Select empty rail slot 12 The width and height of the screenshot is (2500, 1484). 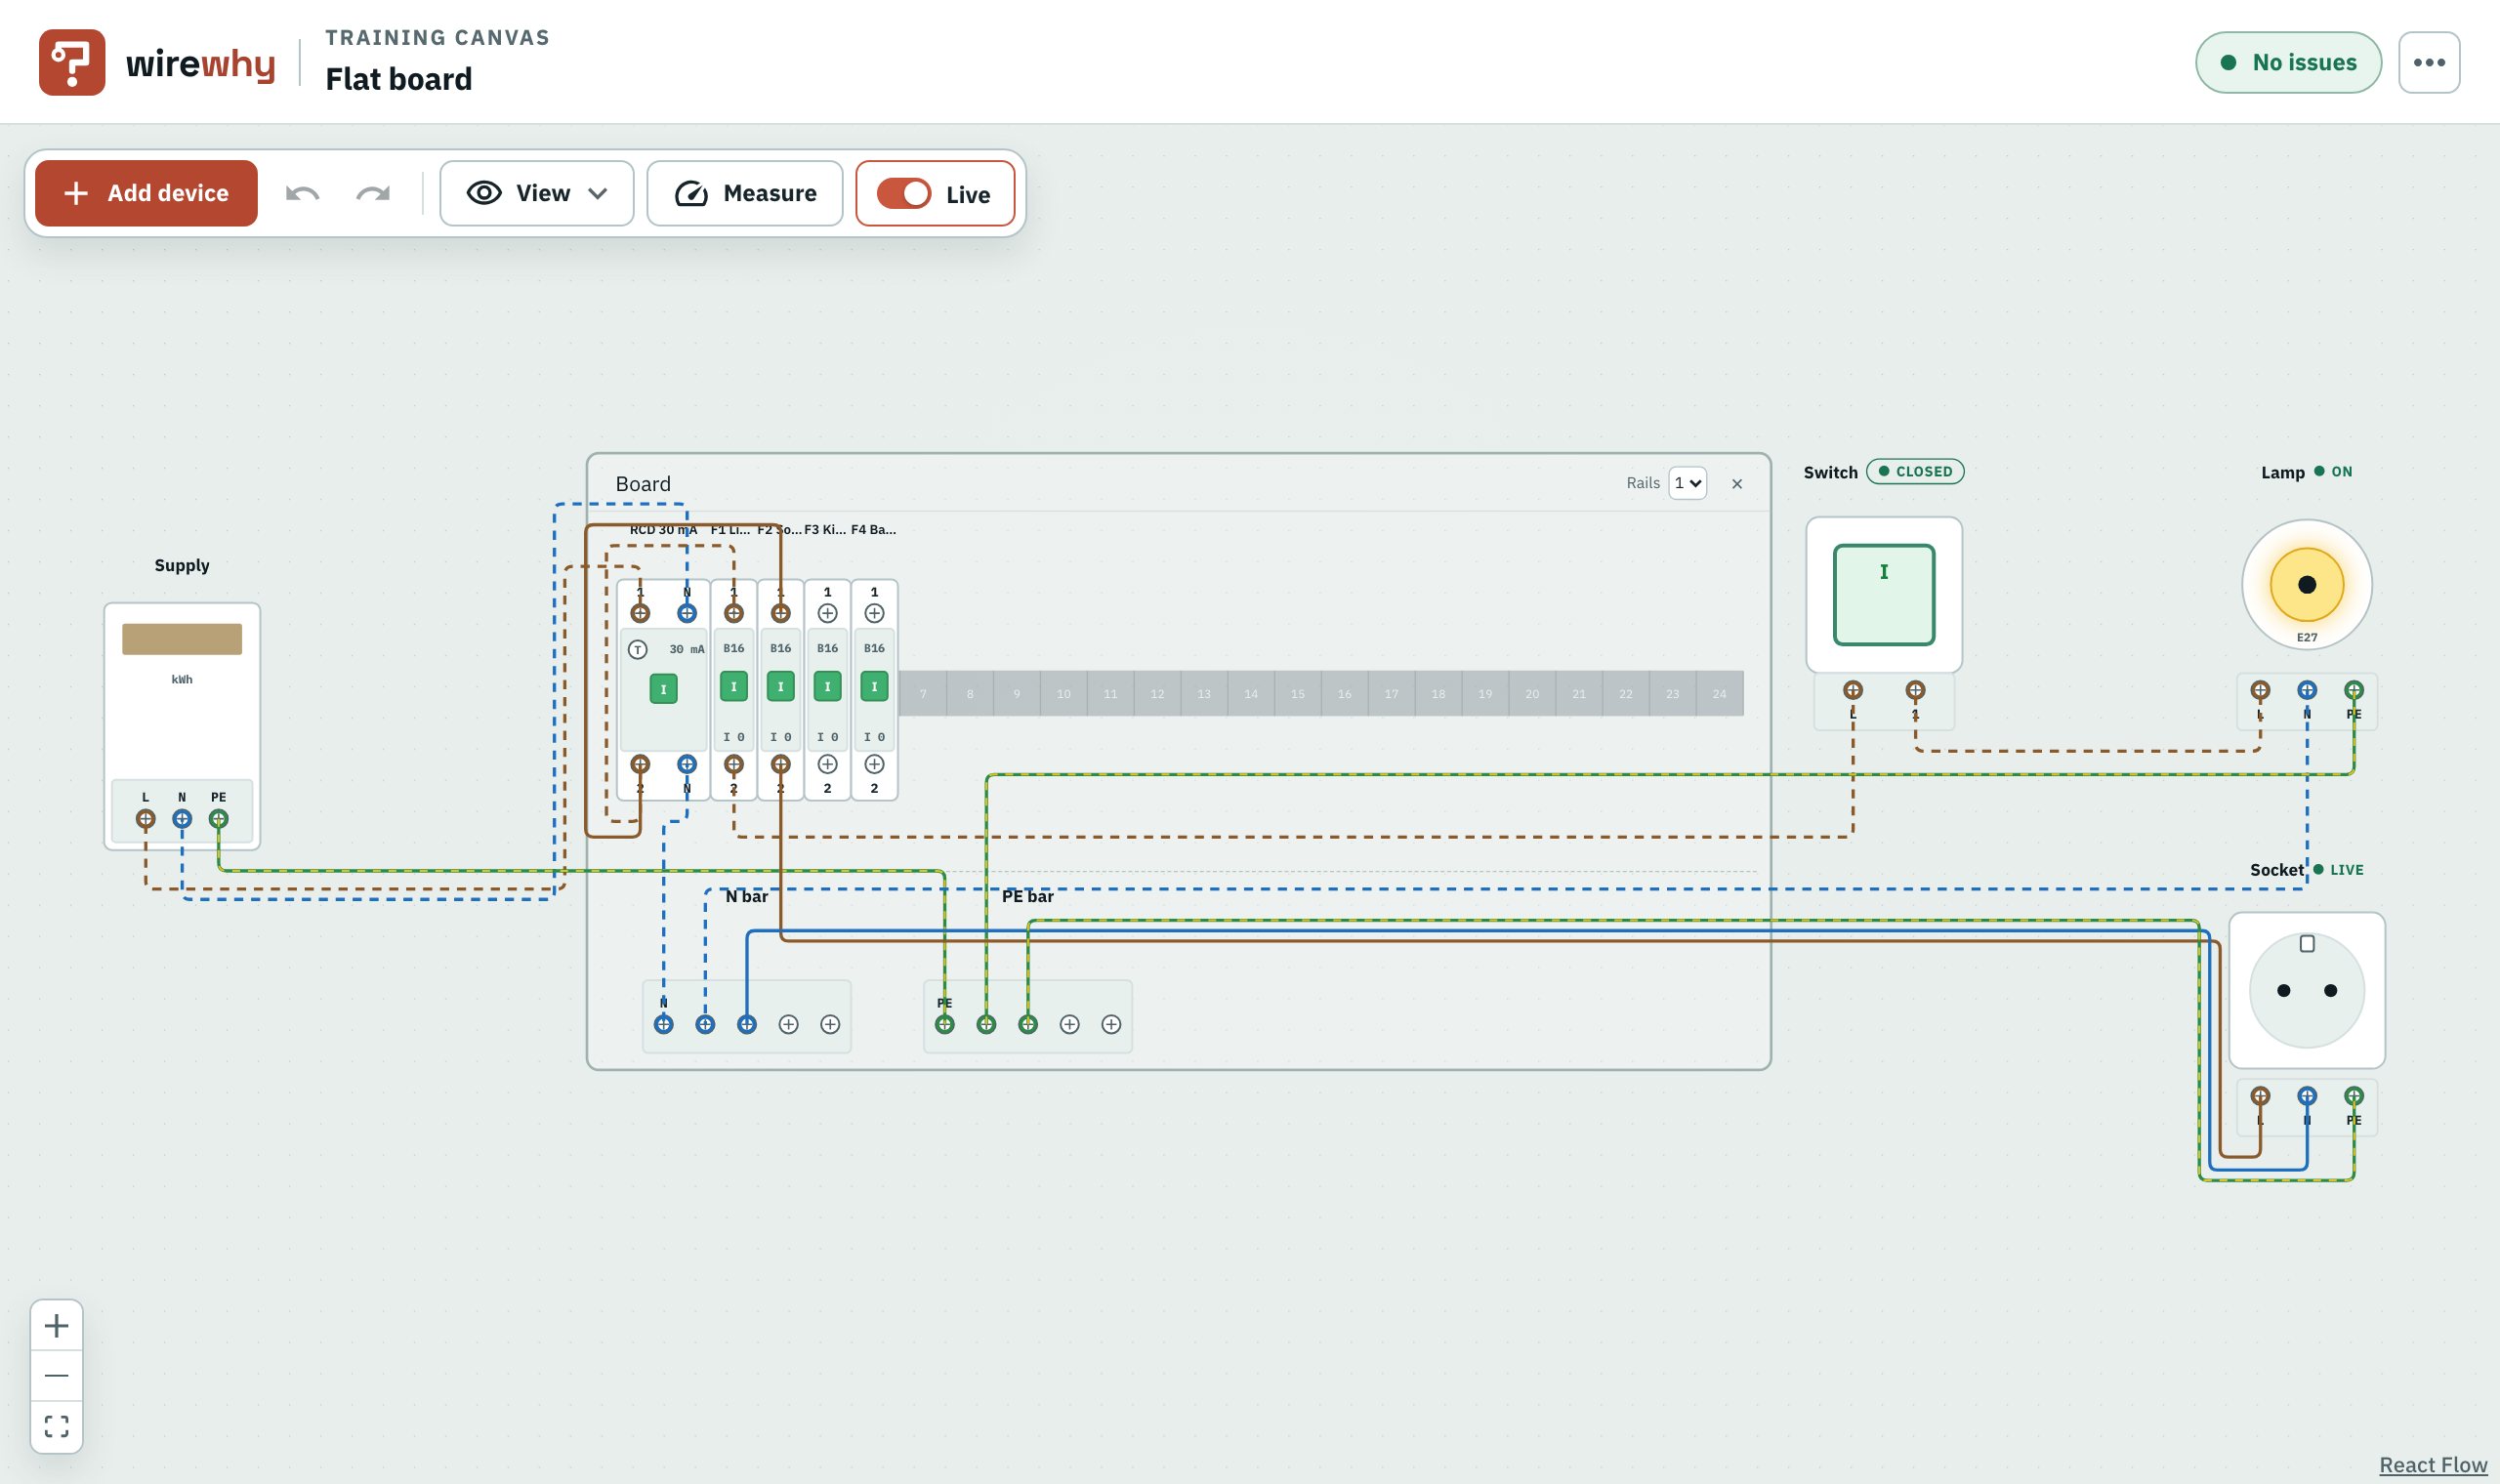1157,694
